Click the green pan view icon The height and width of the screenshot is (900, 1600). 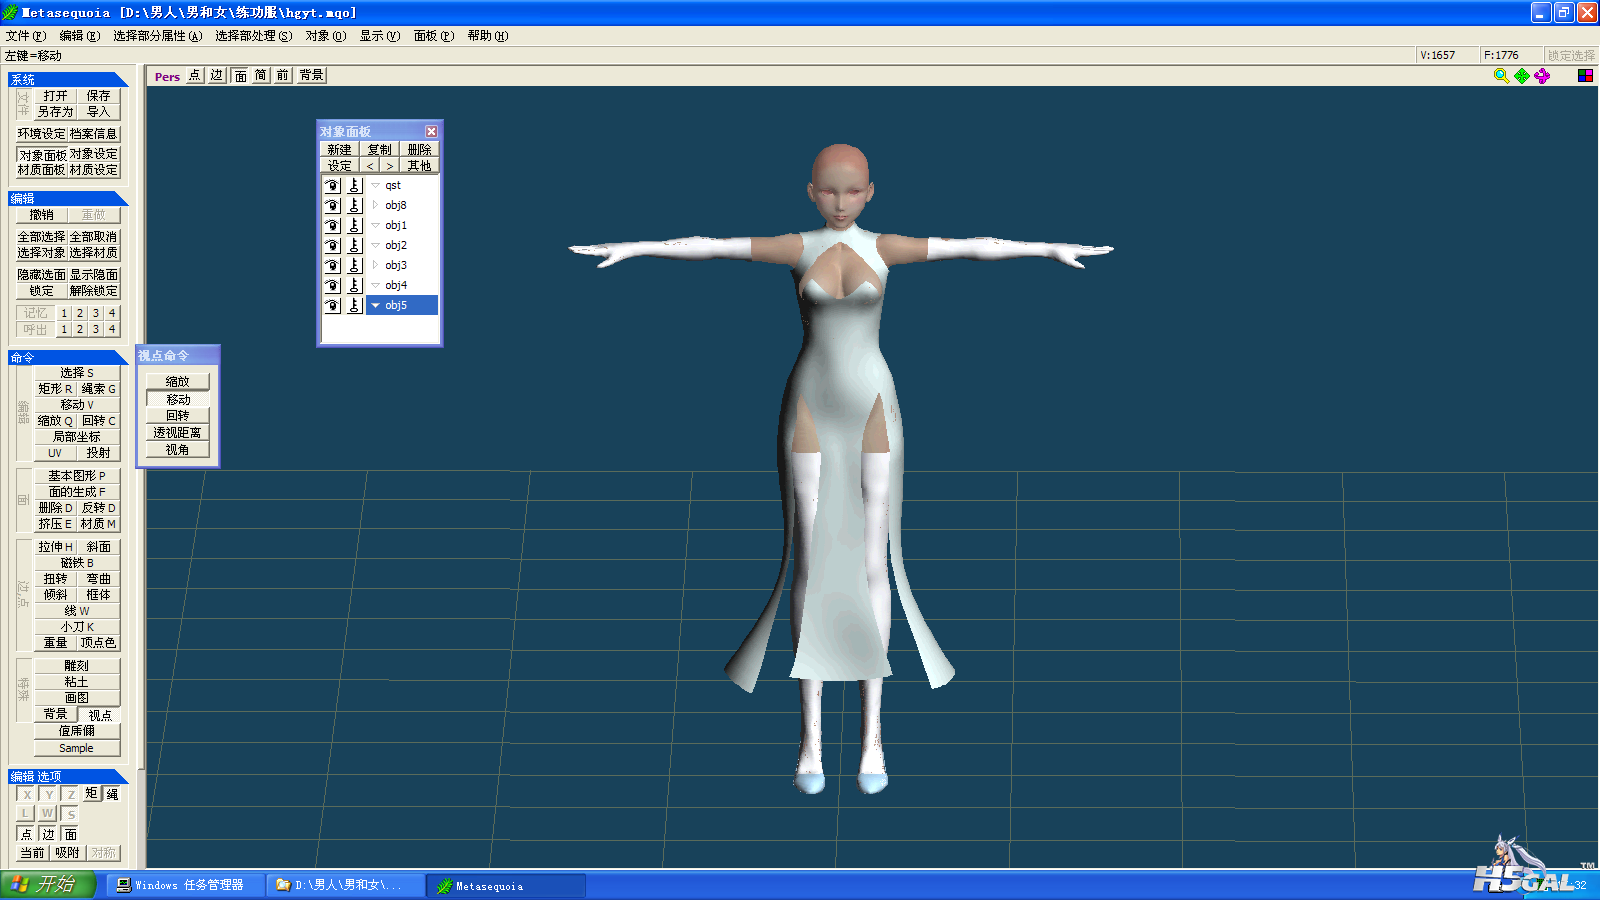(1522, 76)
